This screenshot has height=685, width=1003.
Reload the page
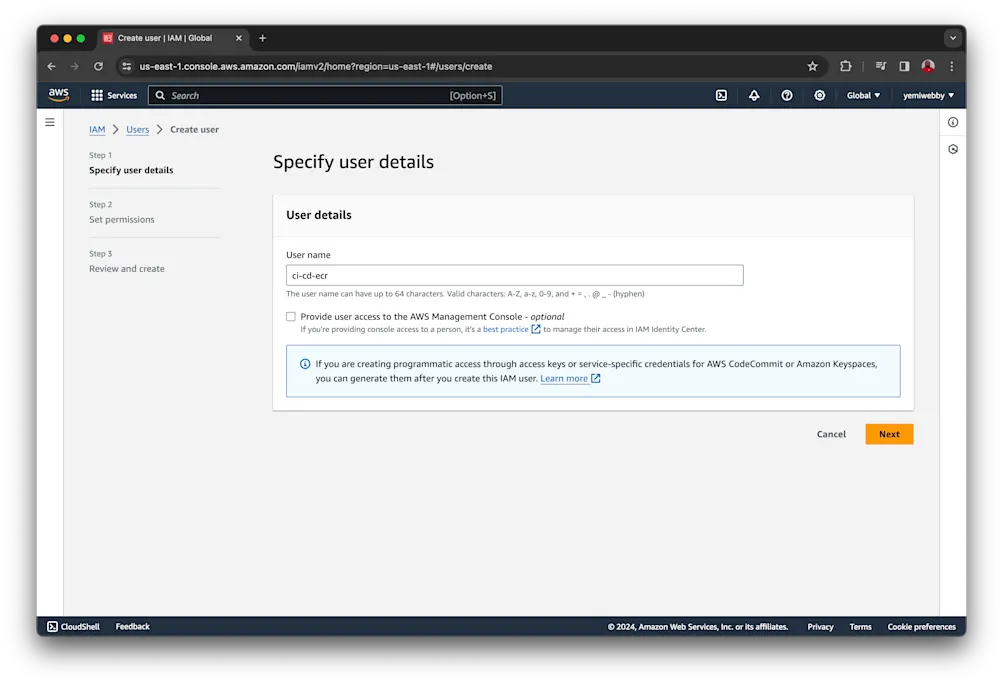[x=99, y=67]
